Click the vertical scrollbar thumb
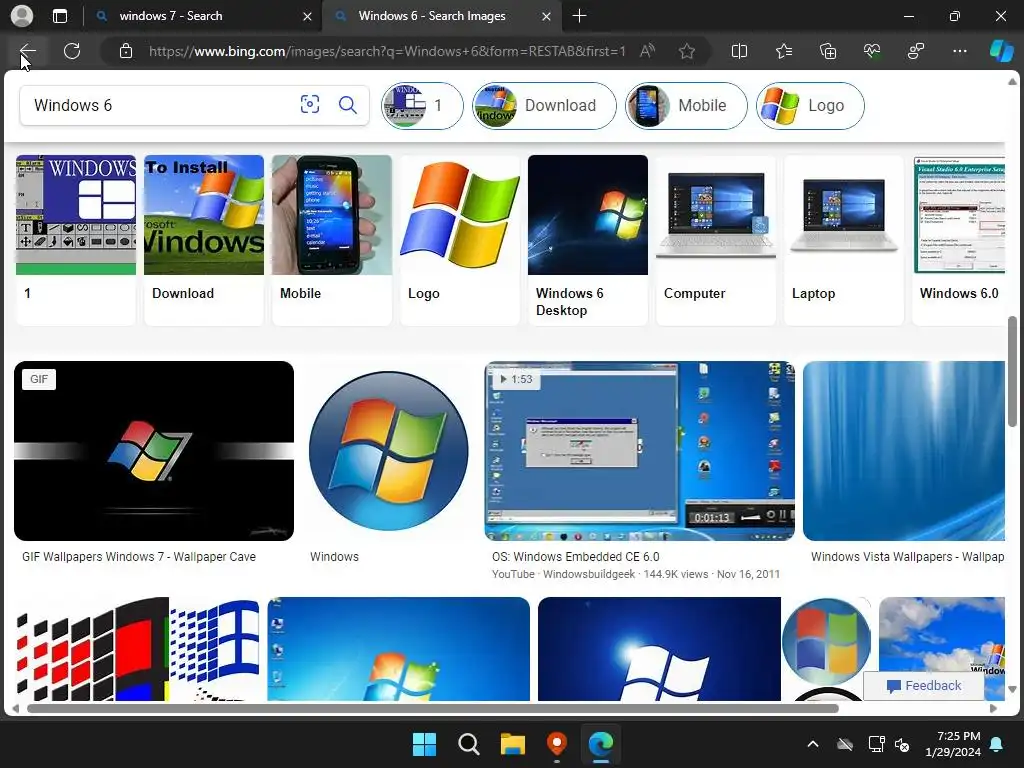The height and width of the screenshot is (768, 1024). pyautogui.click(x=1012, y=371)
